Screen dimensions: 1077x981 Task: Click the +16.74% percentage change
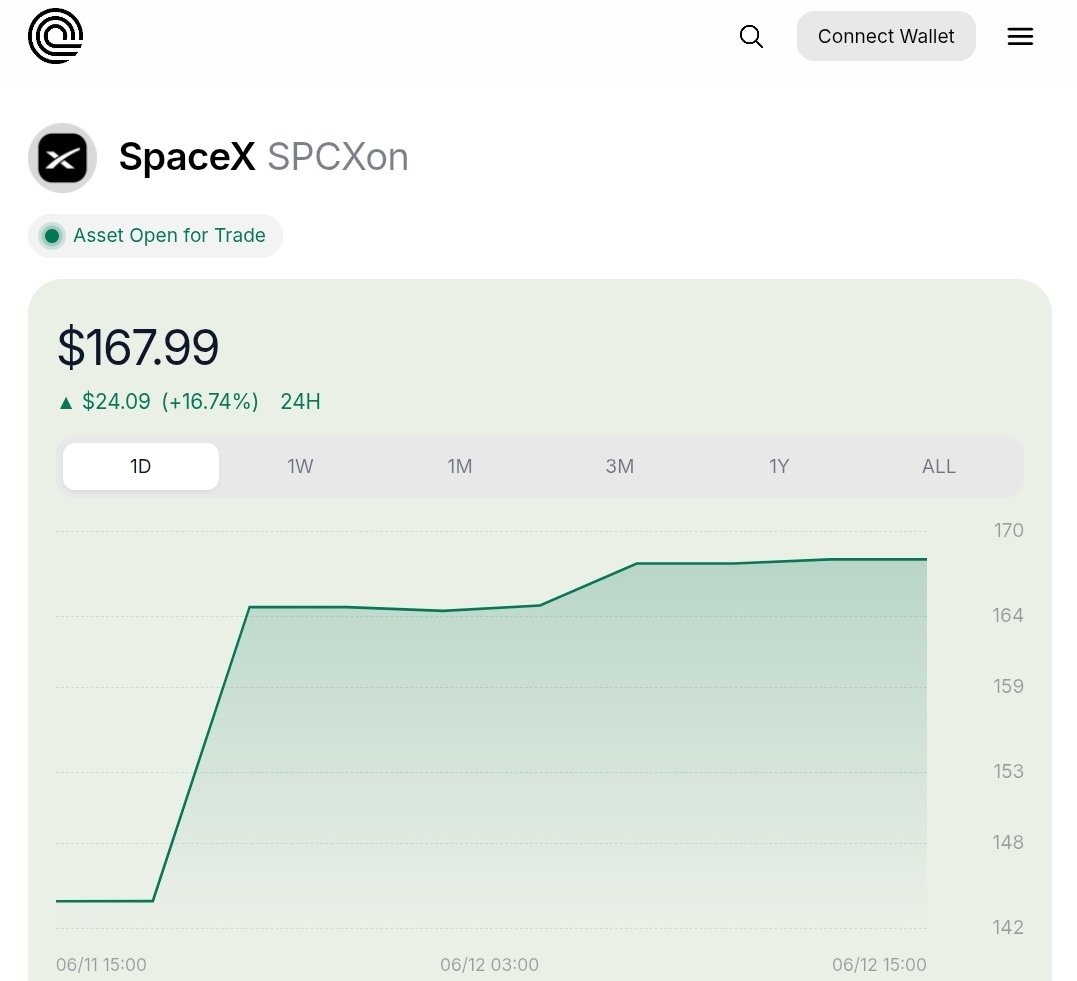pyautogui.click(x=210, y=401)
